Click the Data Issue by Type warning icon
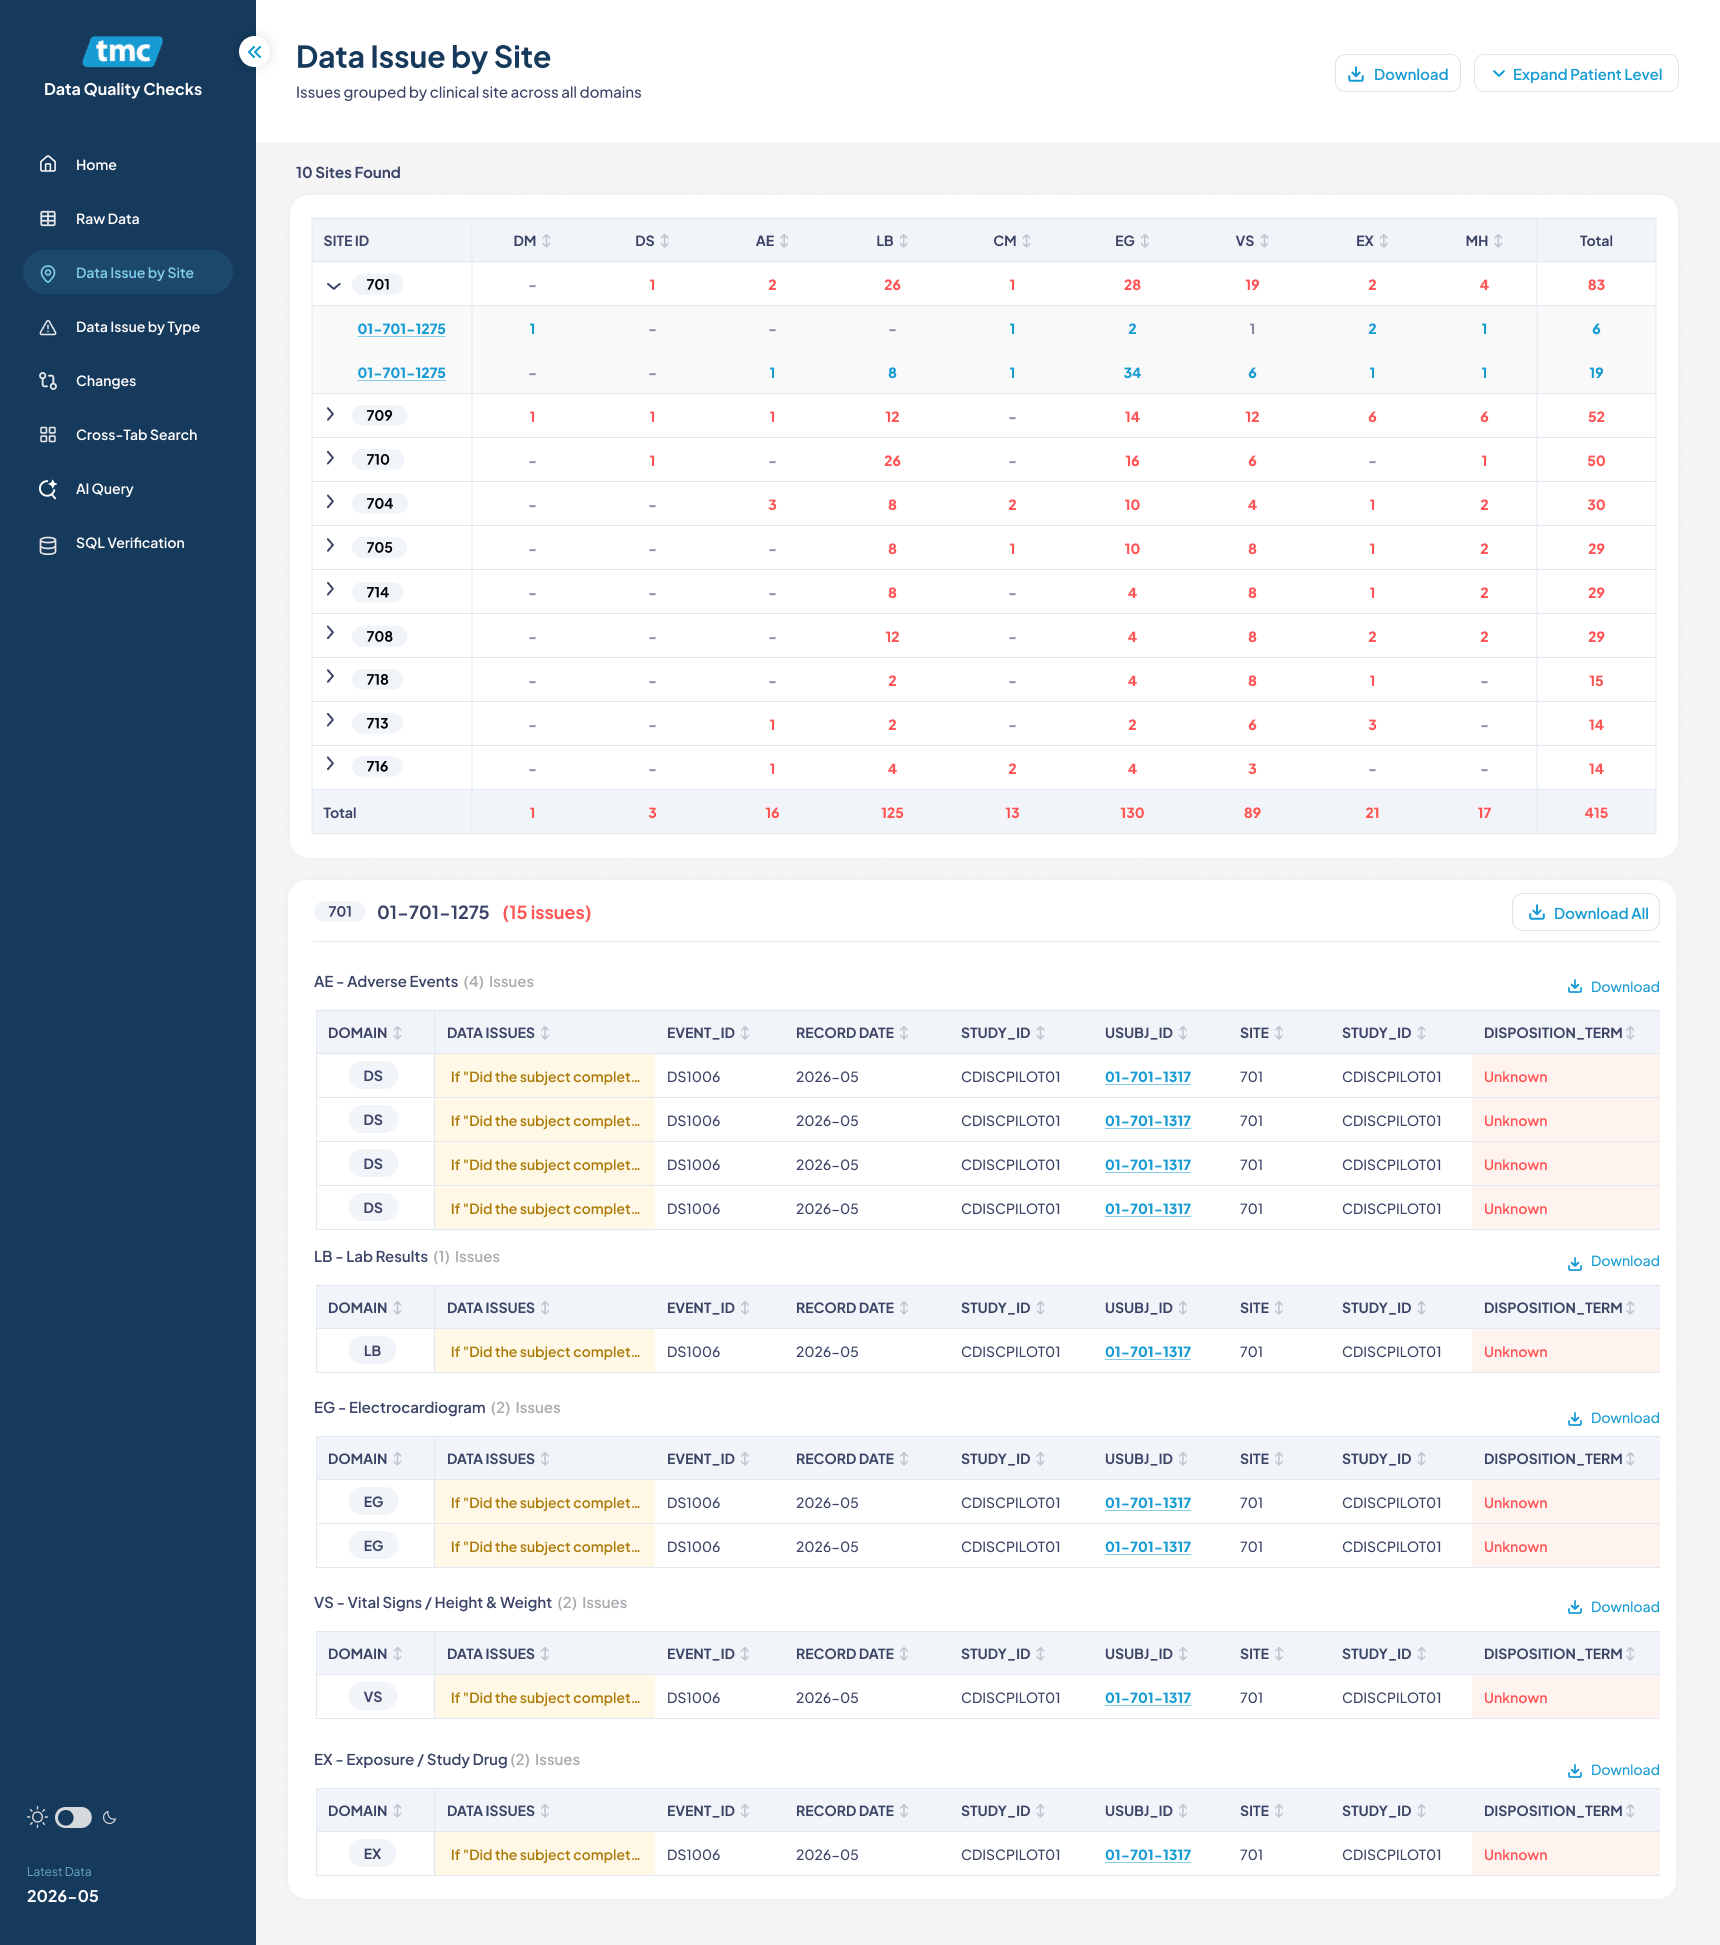Screen dimensions: 1720x1945 point(48,327)
